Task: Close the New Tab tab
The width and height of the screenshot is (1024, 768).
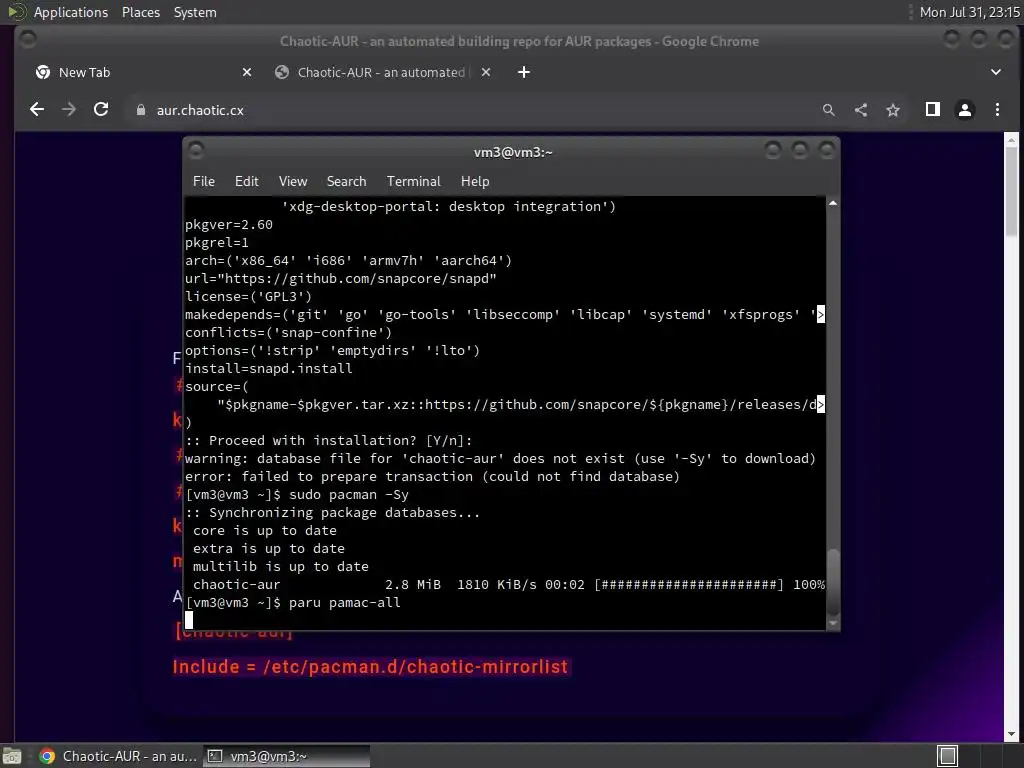Action: tap(247, 72)
